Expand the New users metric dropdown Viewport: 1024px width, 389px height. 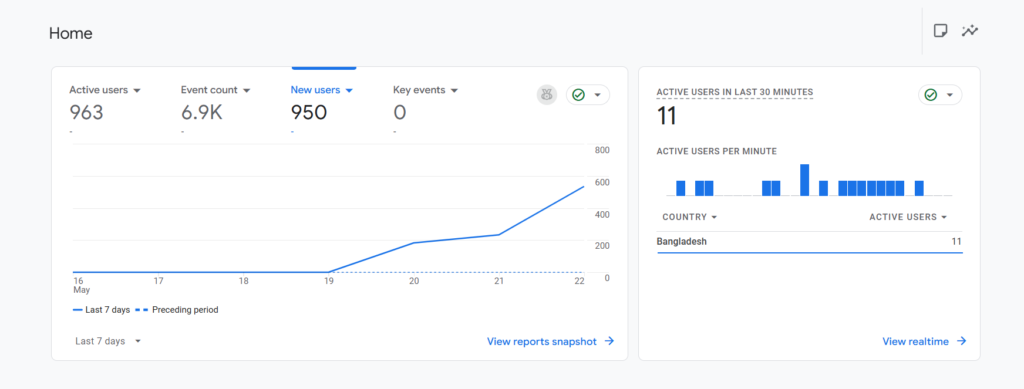349,90
